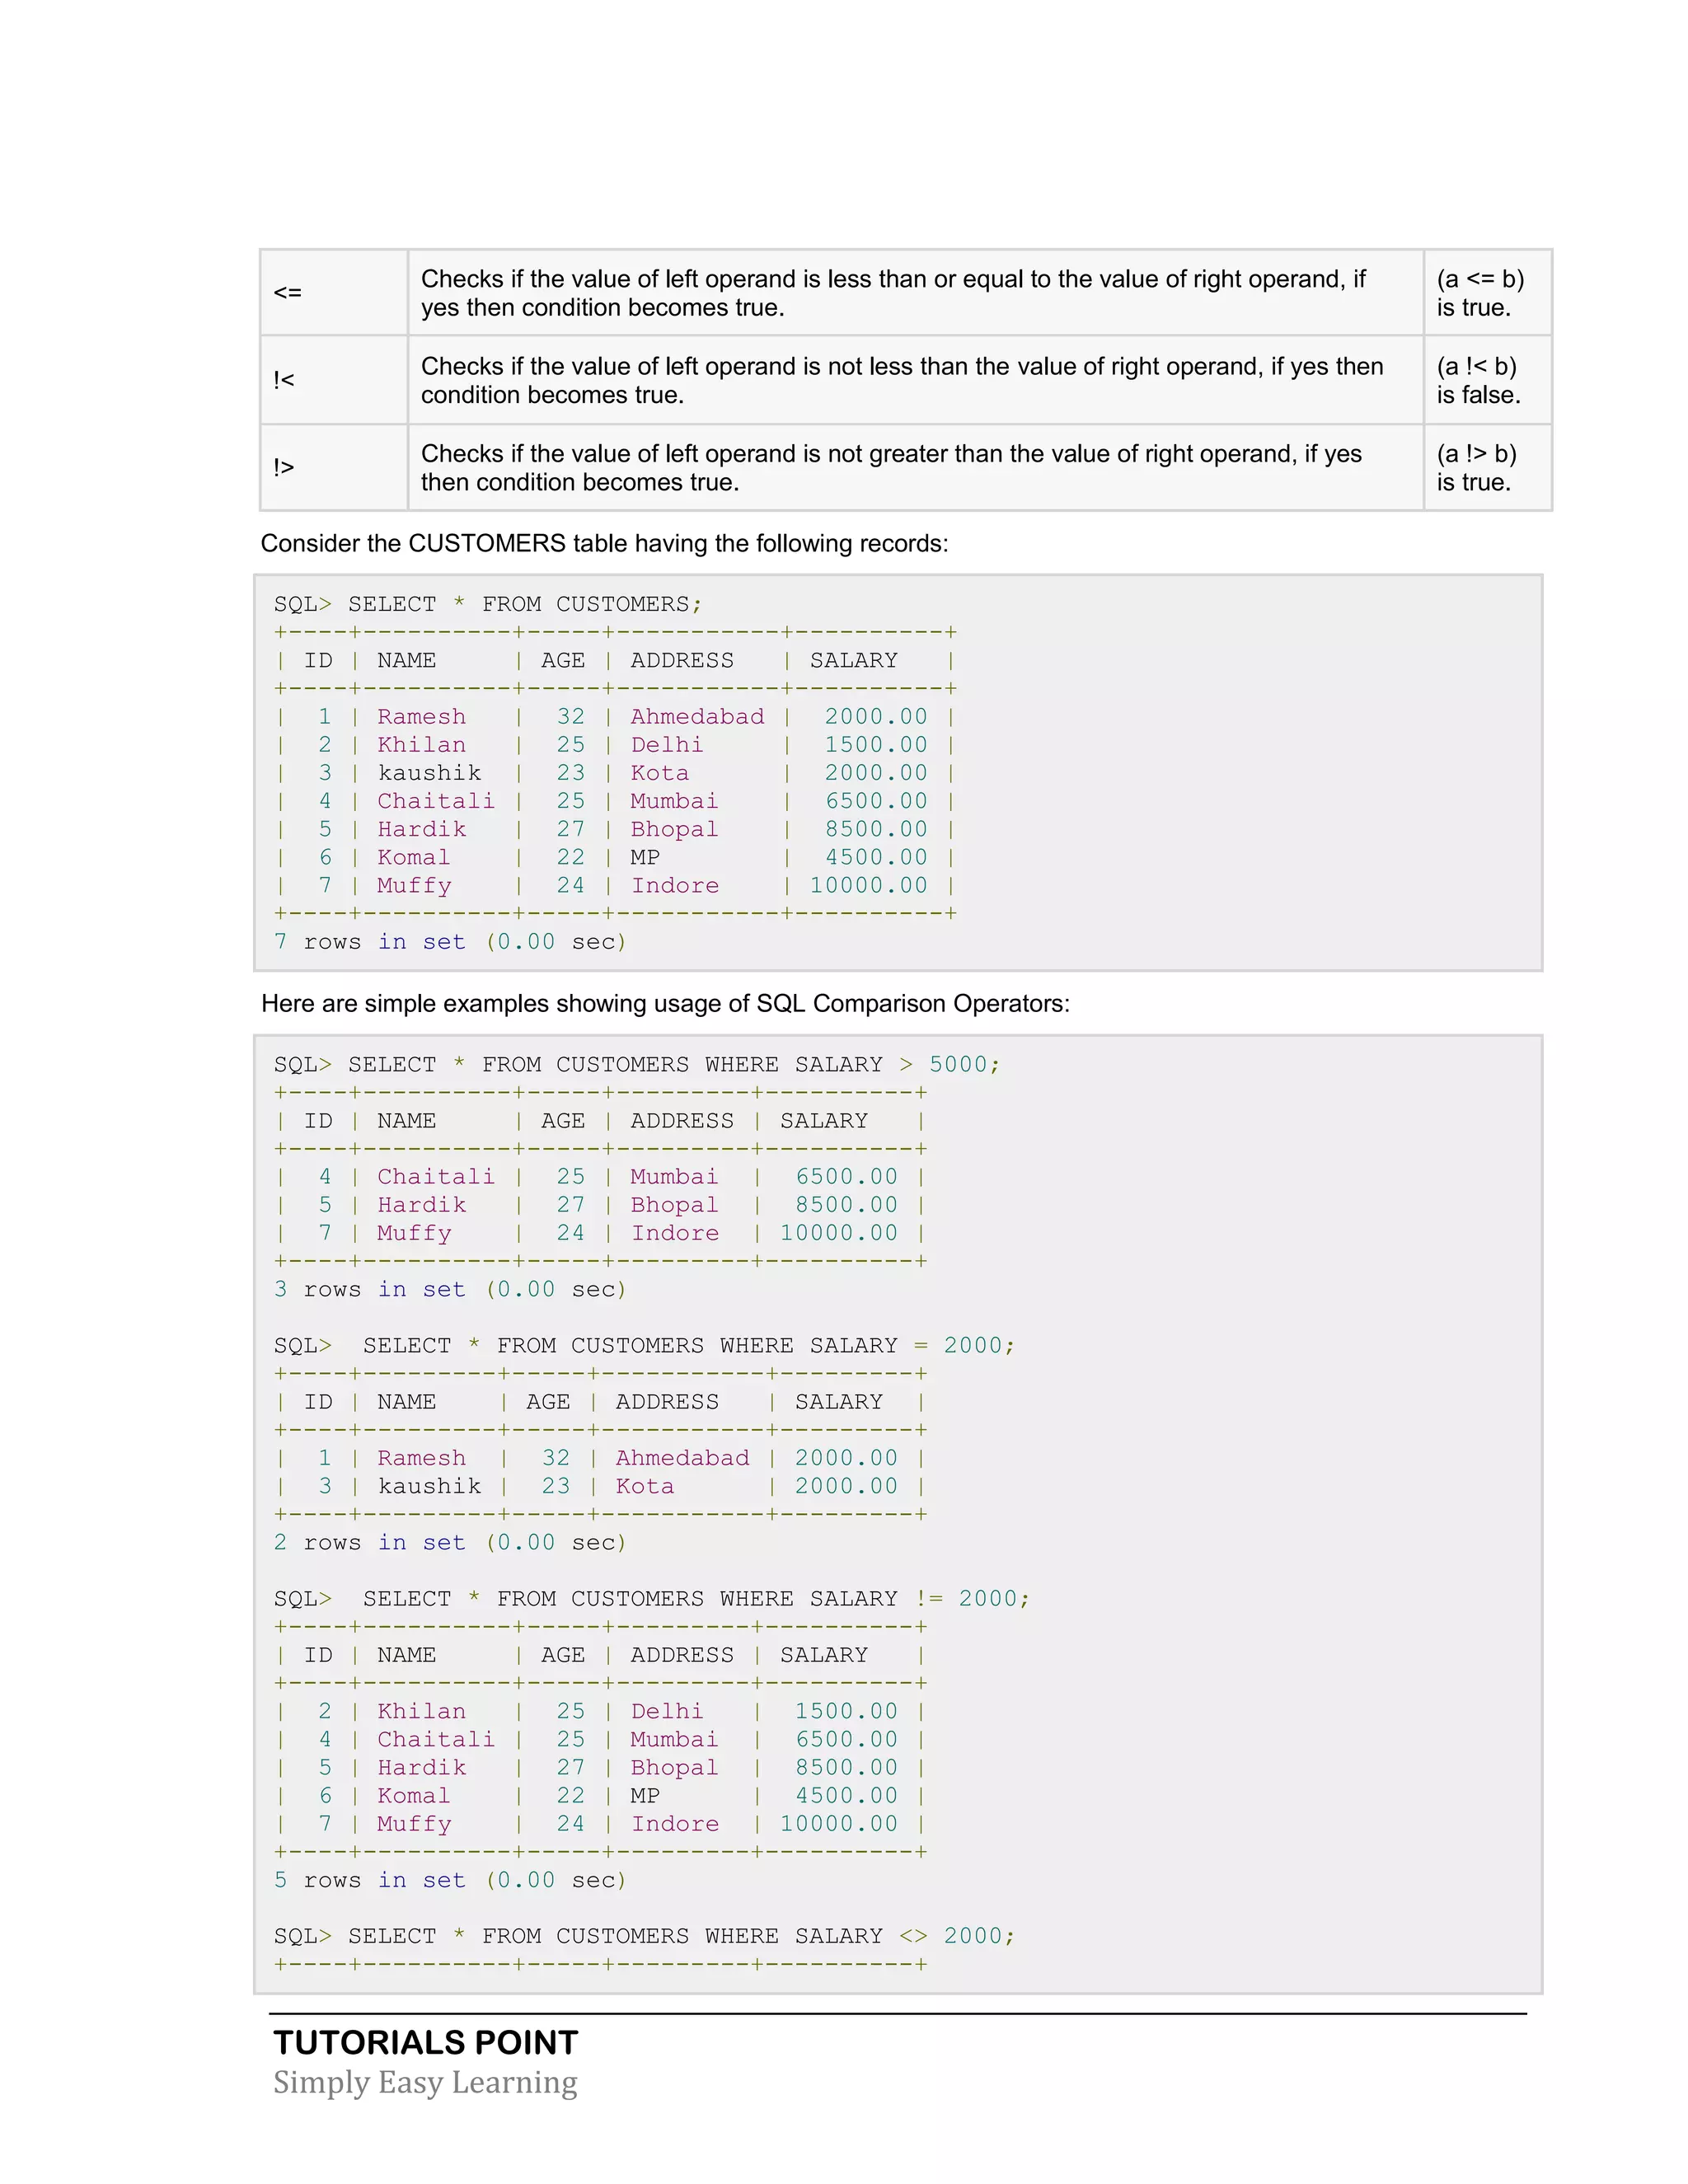Viewport: 1688px width, 2184px height.
Task: Click 'Ahmedabad' in the SALARY = 2000 results
Action: pyautogui.click(x=682, y=1457)
